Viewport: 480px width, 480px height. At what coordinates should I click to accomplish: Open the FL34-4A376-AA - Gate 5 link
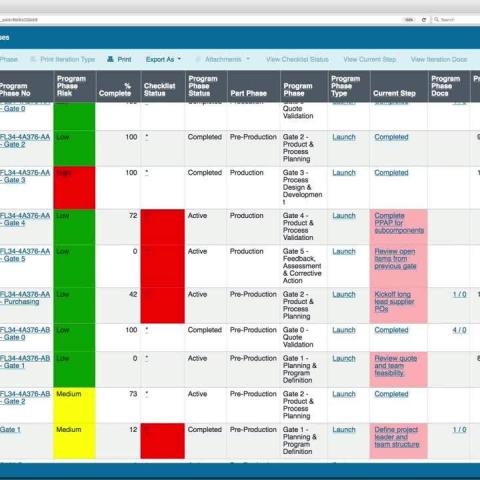25,255
